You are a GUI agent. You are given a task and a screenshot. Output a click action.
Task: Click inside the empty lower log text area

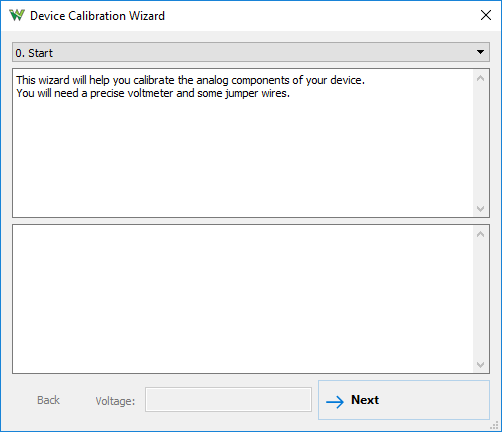[x=243, y=299]
